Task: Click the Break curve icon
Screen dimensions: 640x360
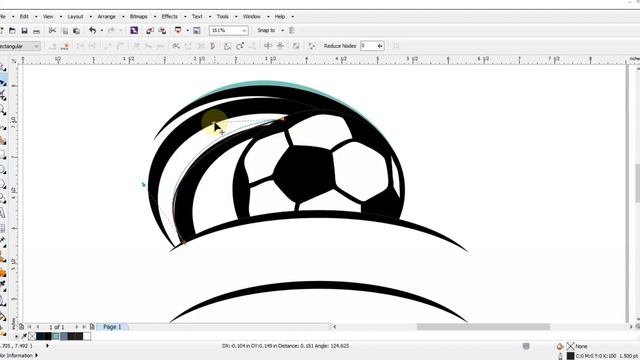Action: click(92, 46)
